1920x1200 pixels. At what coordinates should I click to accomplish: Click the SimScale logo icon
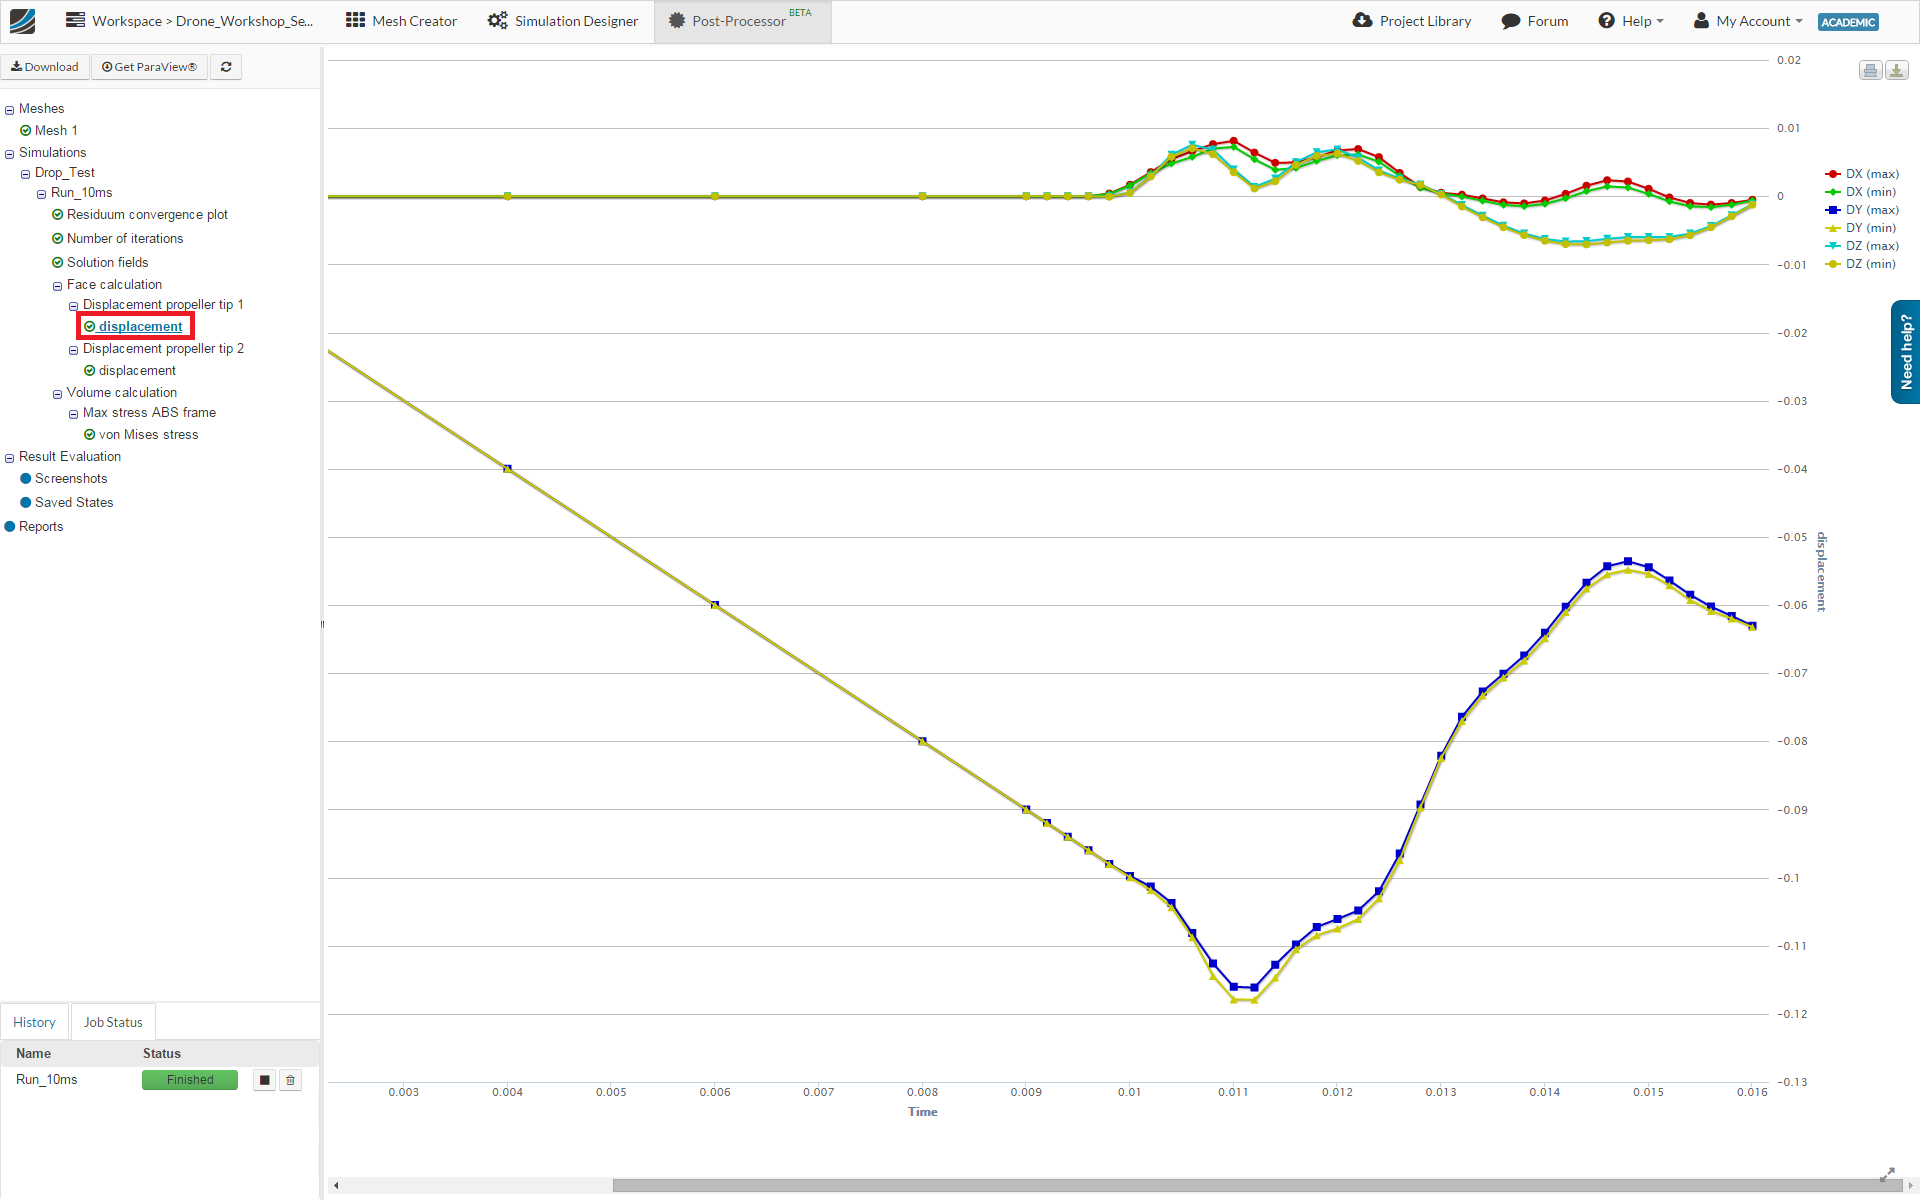pyautogui.click(x=22, y=21)
